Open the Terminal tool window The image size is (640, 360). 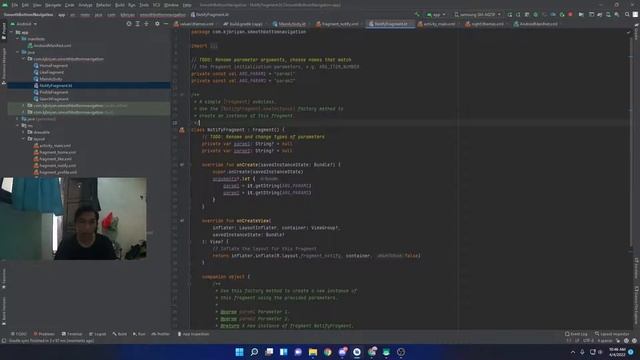[x=72, y=334]
